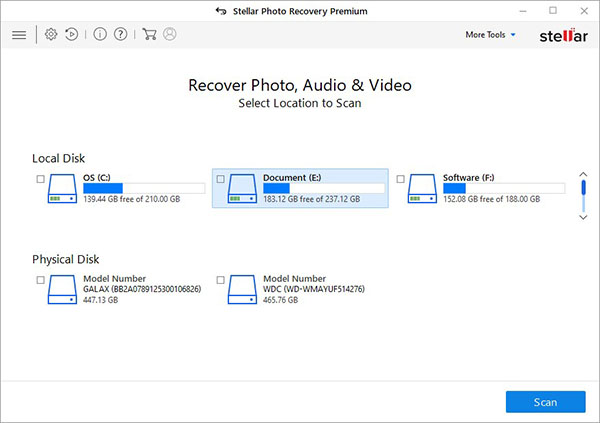Check the OS (C:) drive checkbox
Viewport: 600px width, 423px height.
tap(41, 179)
